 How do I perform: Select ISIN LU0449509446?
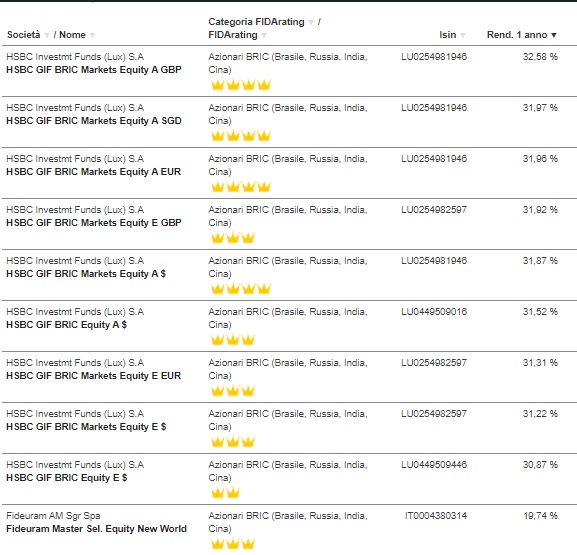tap(434, 464)
